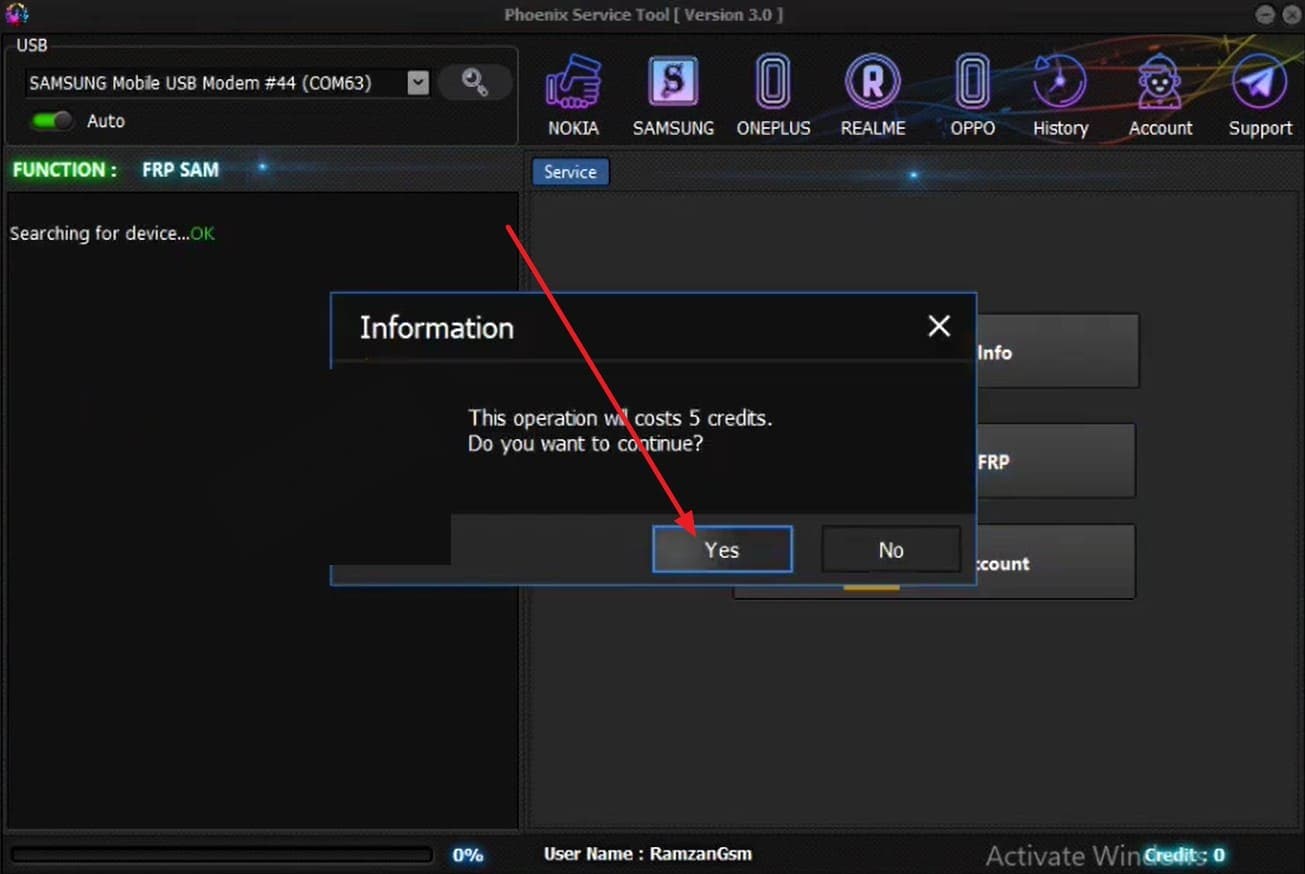Open the History clock icon
The height and width of the screenshot is (874, 1305).
point(1060,95)
